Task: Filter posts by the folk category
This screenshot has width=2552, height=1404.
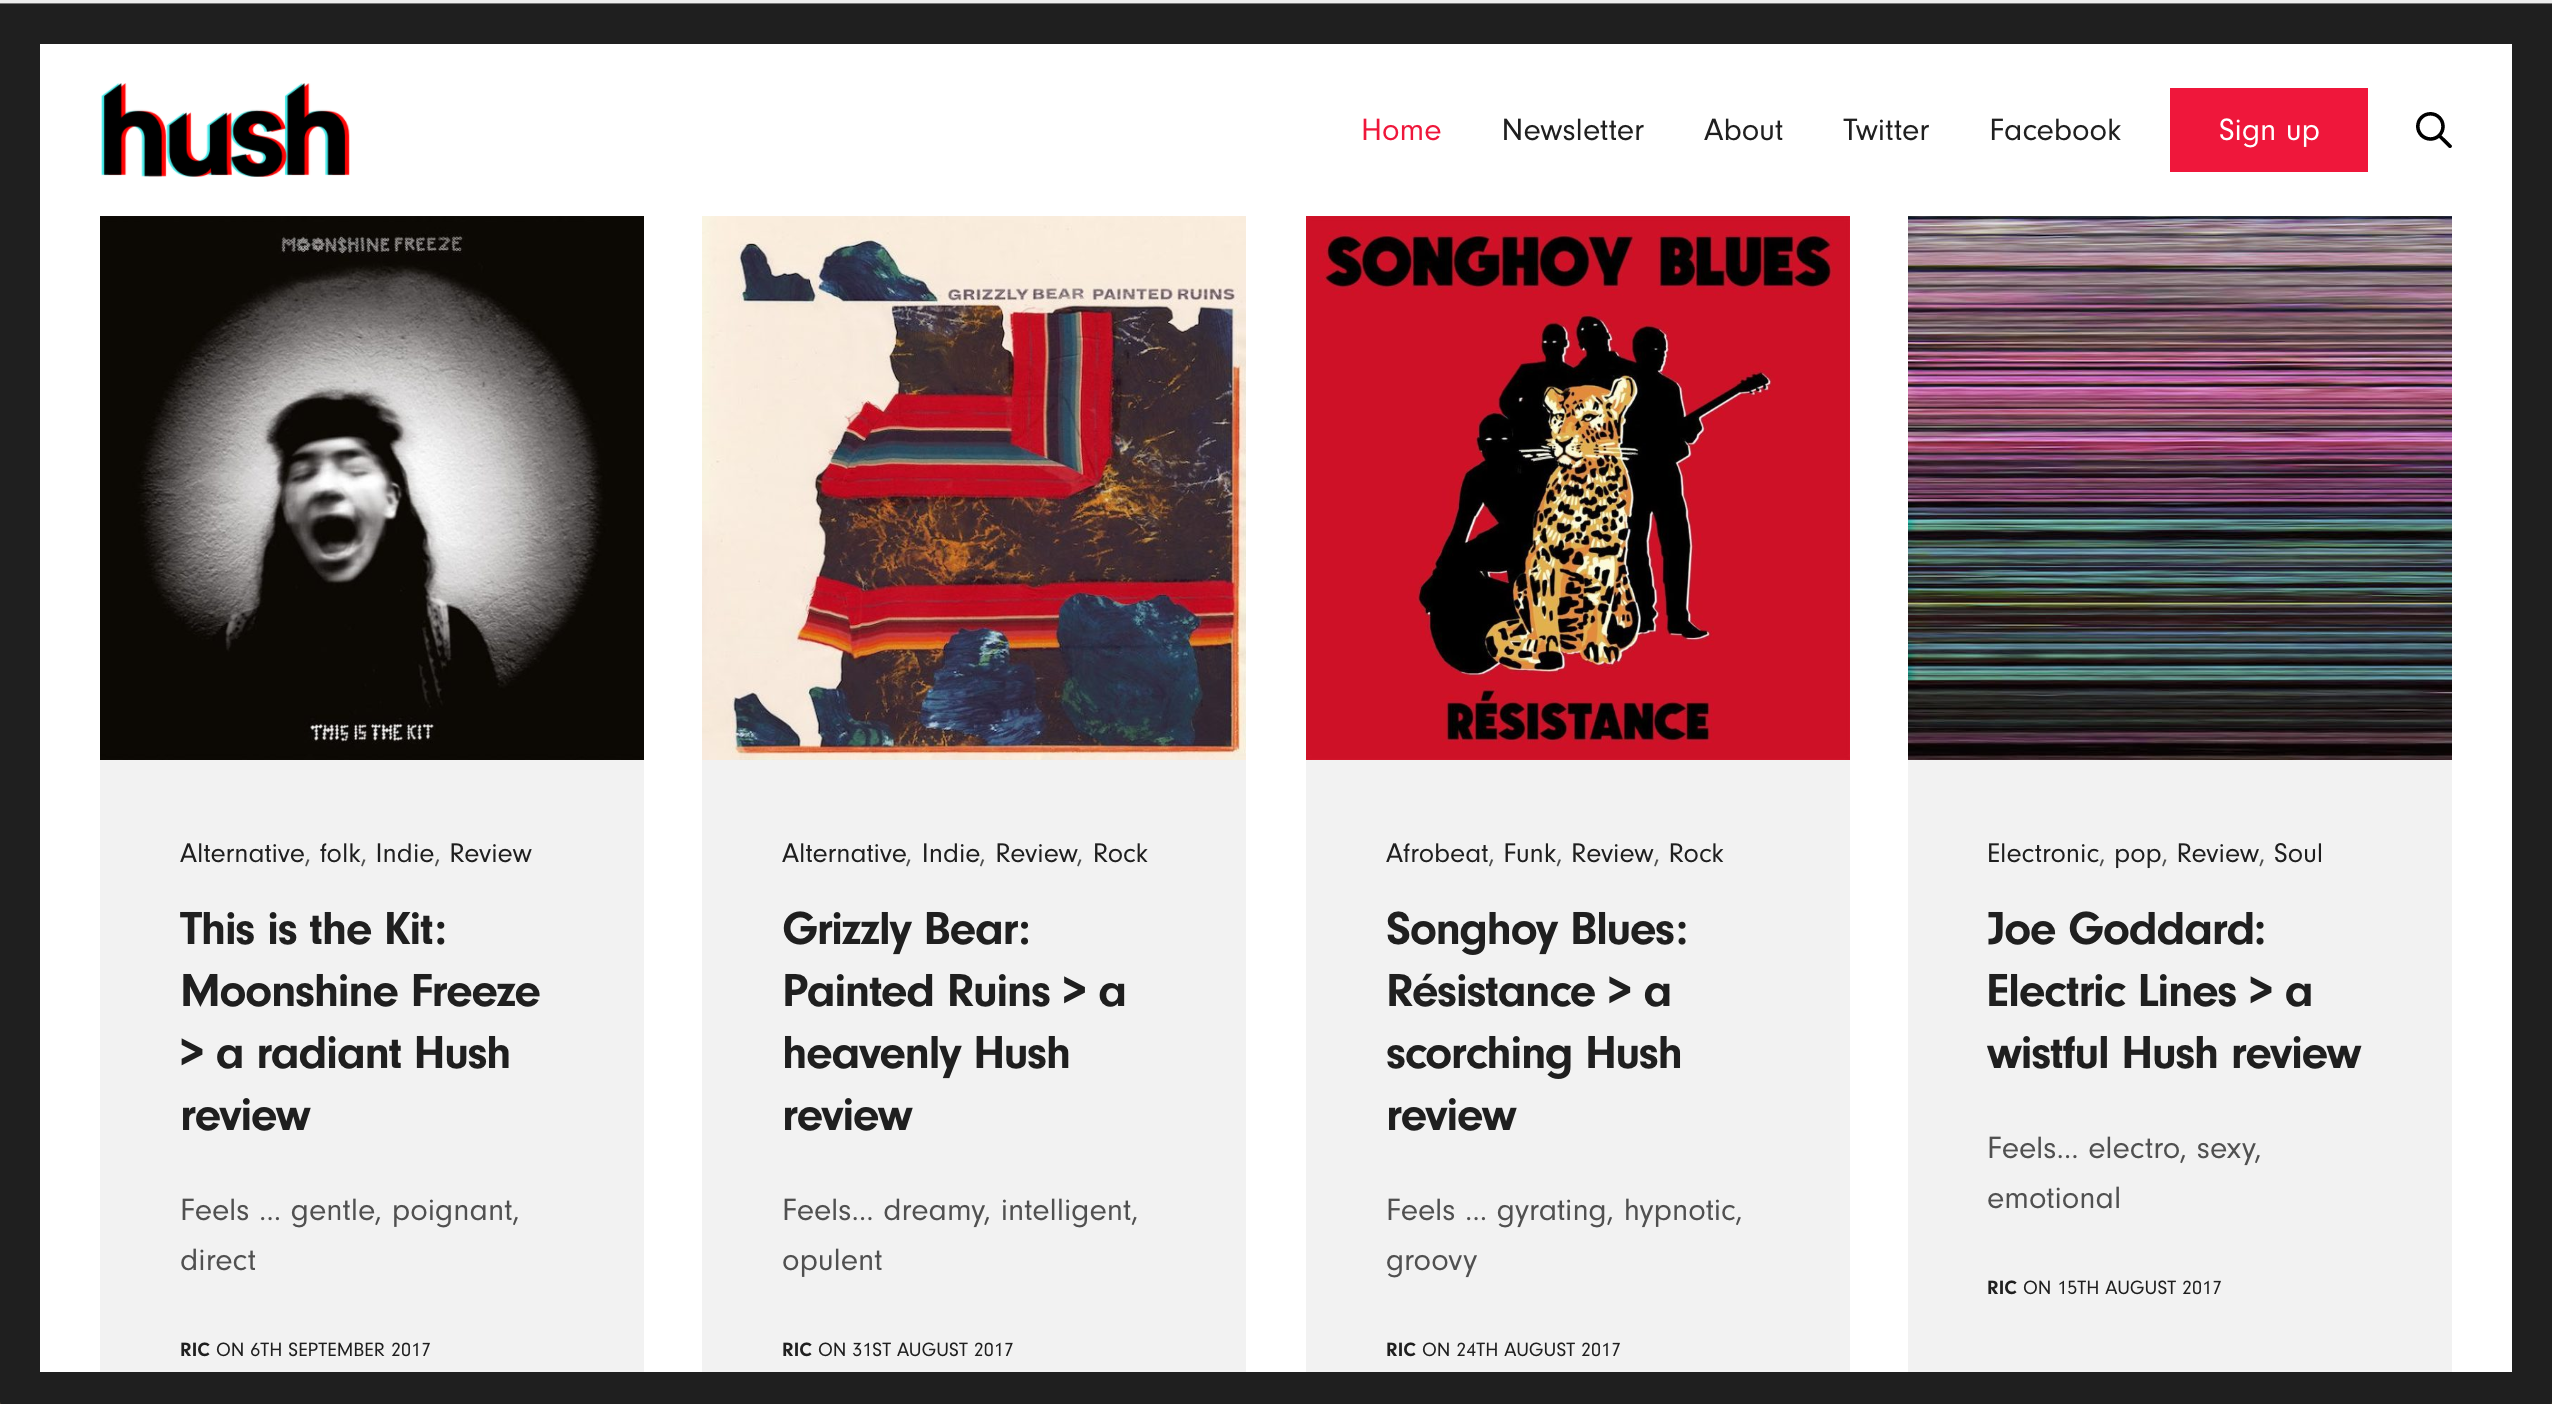Action: coord(340,853)
